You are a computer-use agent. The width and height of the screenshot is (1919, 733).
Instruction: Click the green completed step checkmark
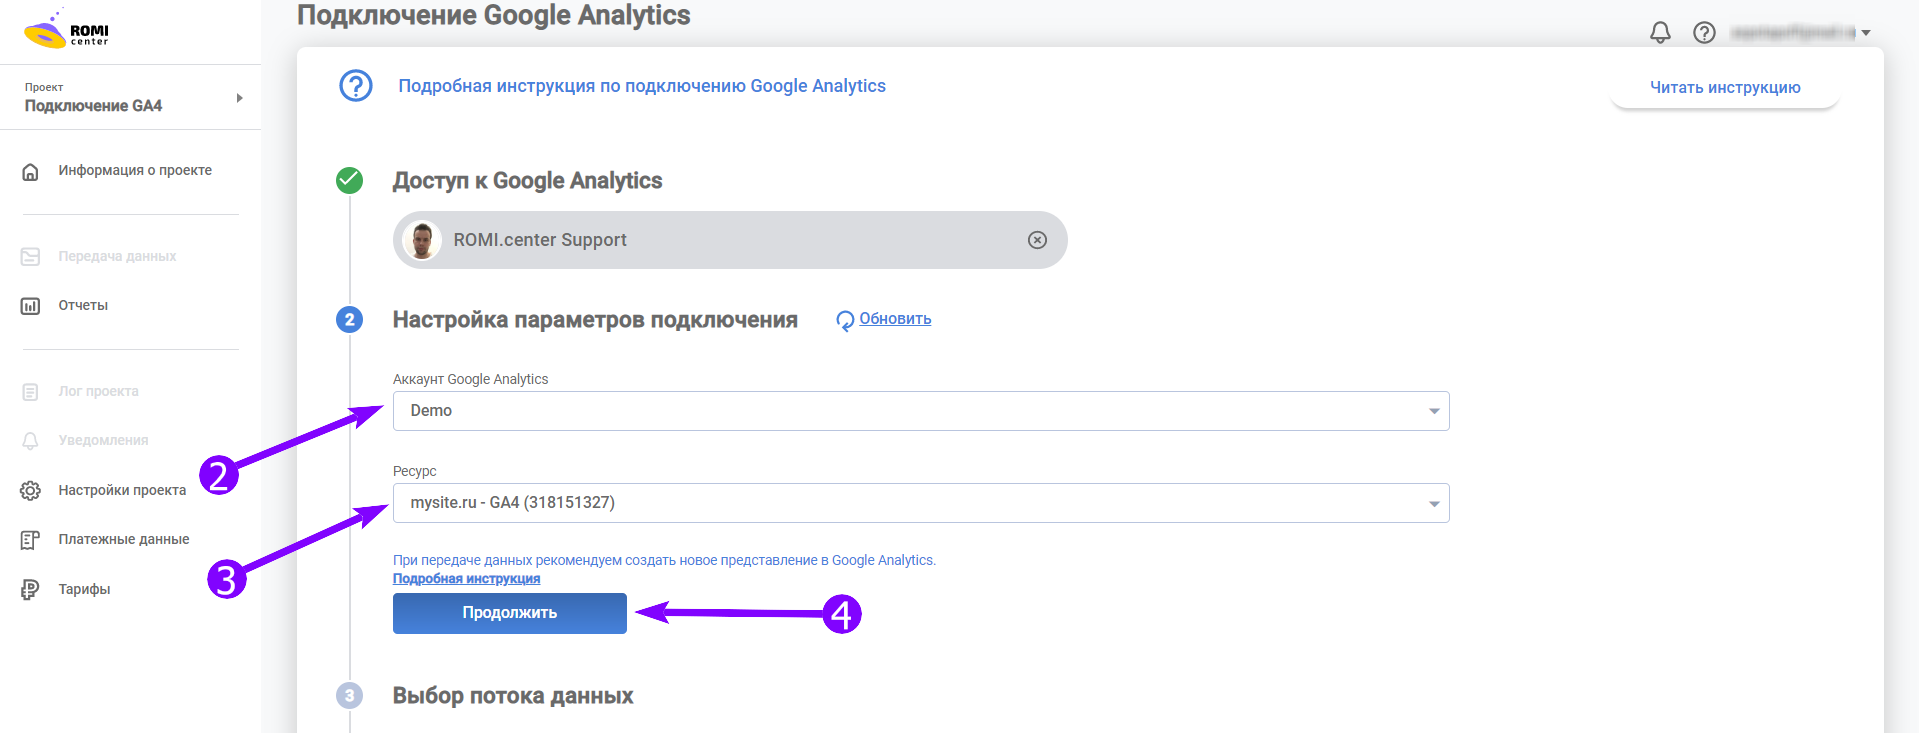[349, 180]
